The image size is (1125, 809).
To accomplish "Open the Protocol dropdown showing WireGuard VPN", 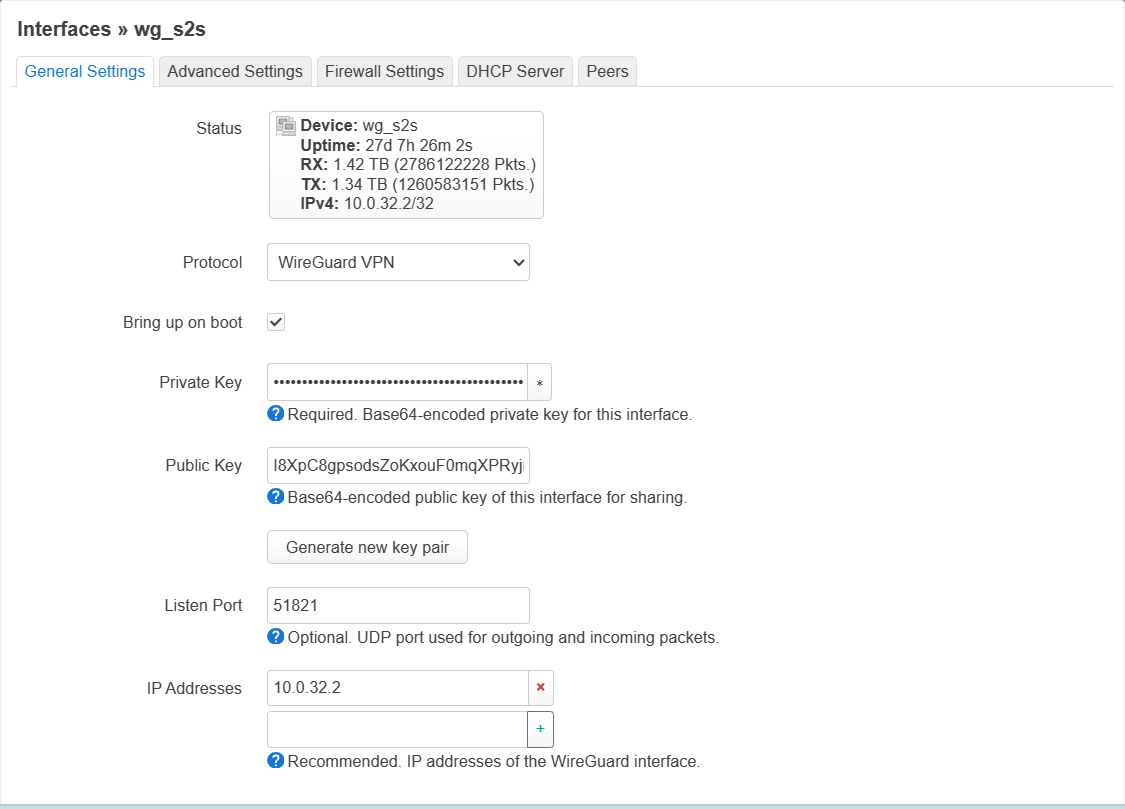I will pos(398,262).
